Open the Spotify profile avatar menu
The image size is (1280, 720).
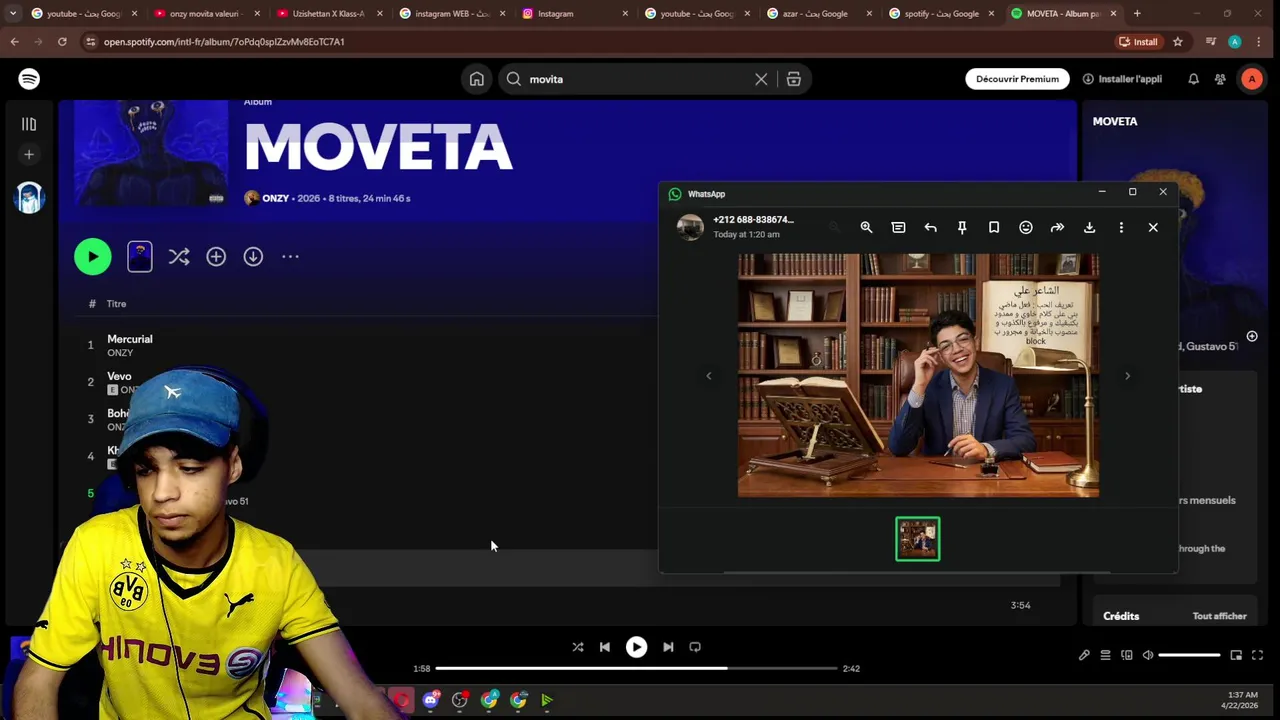pos(1252,79)
